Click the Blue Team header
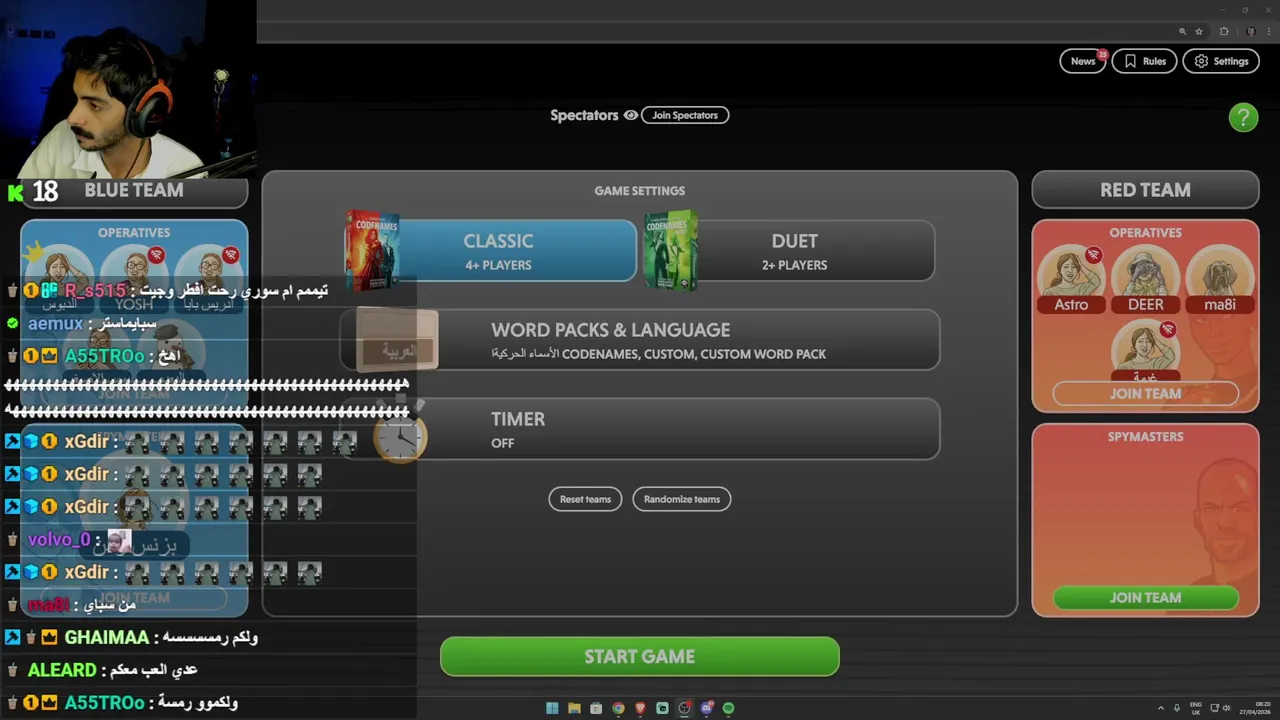The height and width of the screenshot is (720, 1280). tap(134, 190)
